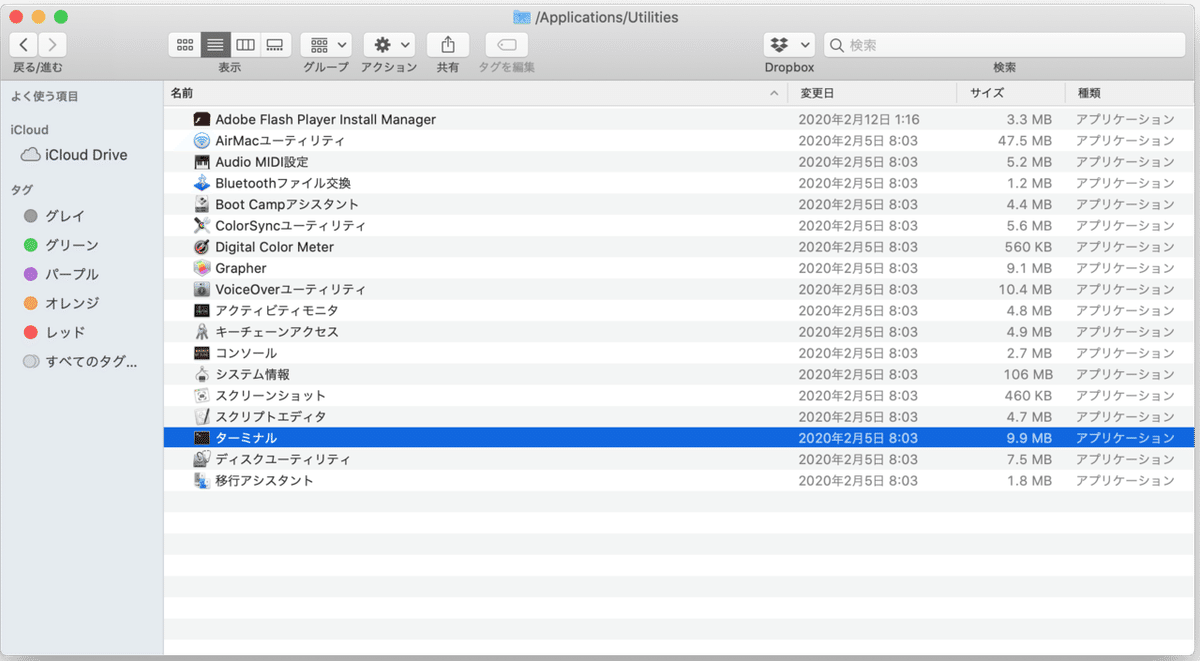Open iCloud Drive in the sidebar
1200x661 pixels.
(x=77, y=155)
